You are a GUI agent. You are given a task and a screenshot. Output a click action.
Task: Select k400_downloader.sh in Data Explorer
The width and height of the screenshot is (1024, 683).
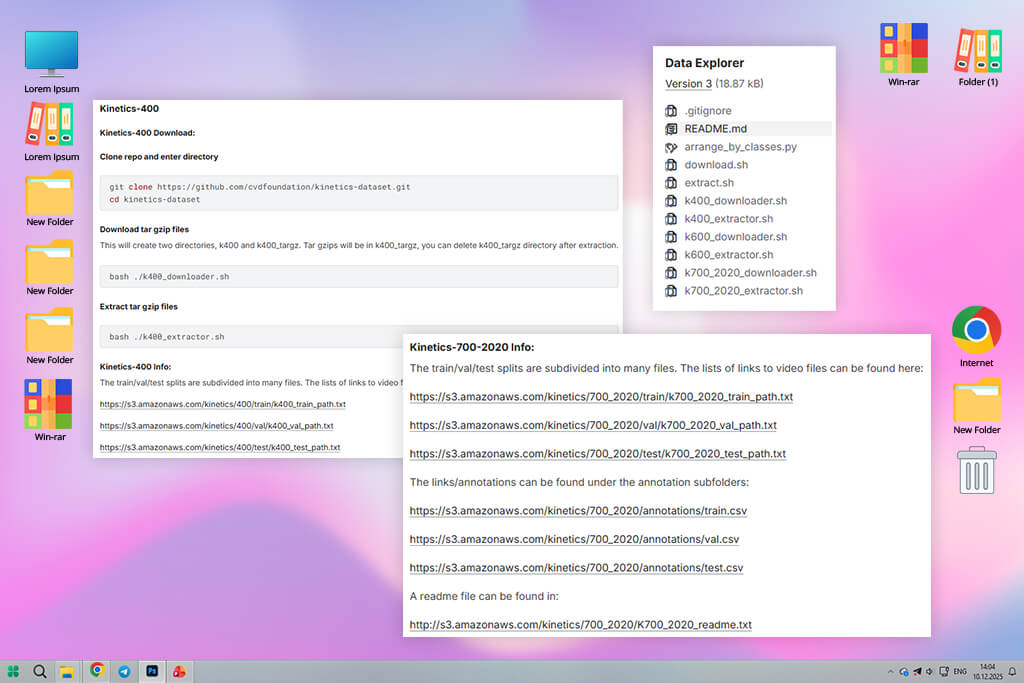coord(736,200)
